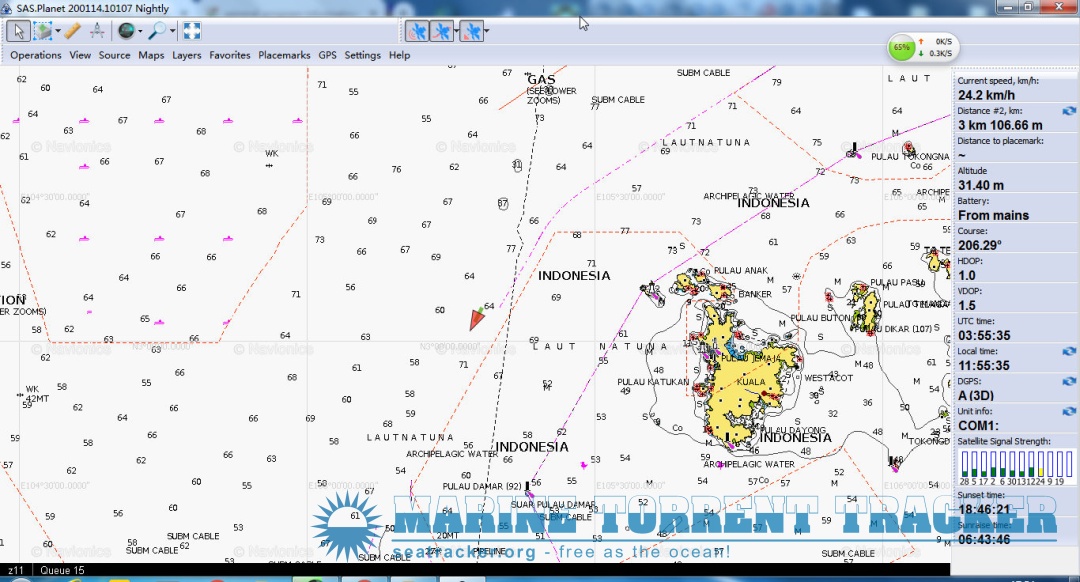Click the globe map source icon
1080x582 pixels.
(126, 31)
